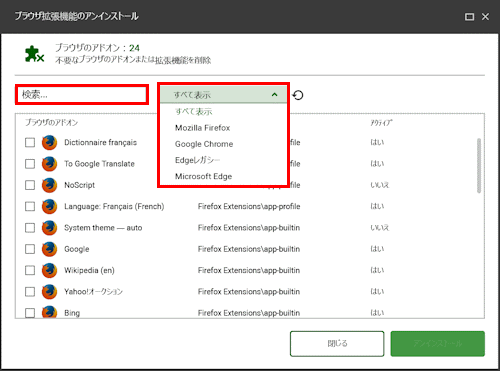Image resolution: width=500 pixels, height=371 pixels.
Task: Click Firefox icon beside System theme — auto
Action: coord(49,228)
